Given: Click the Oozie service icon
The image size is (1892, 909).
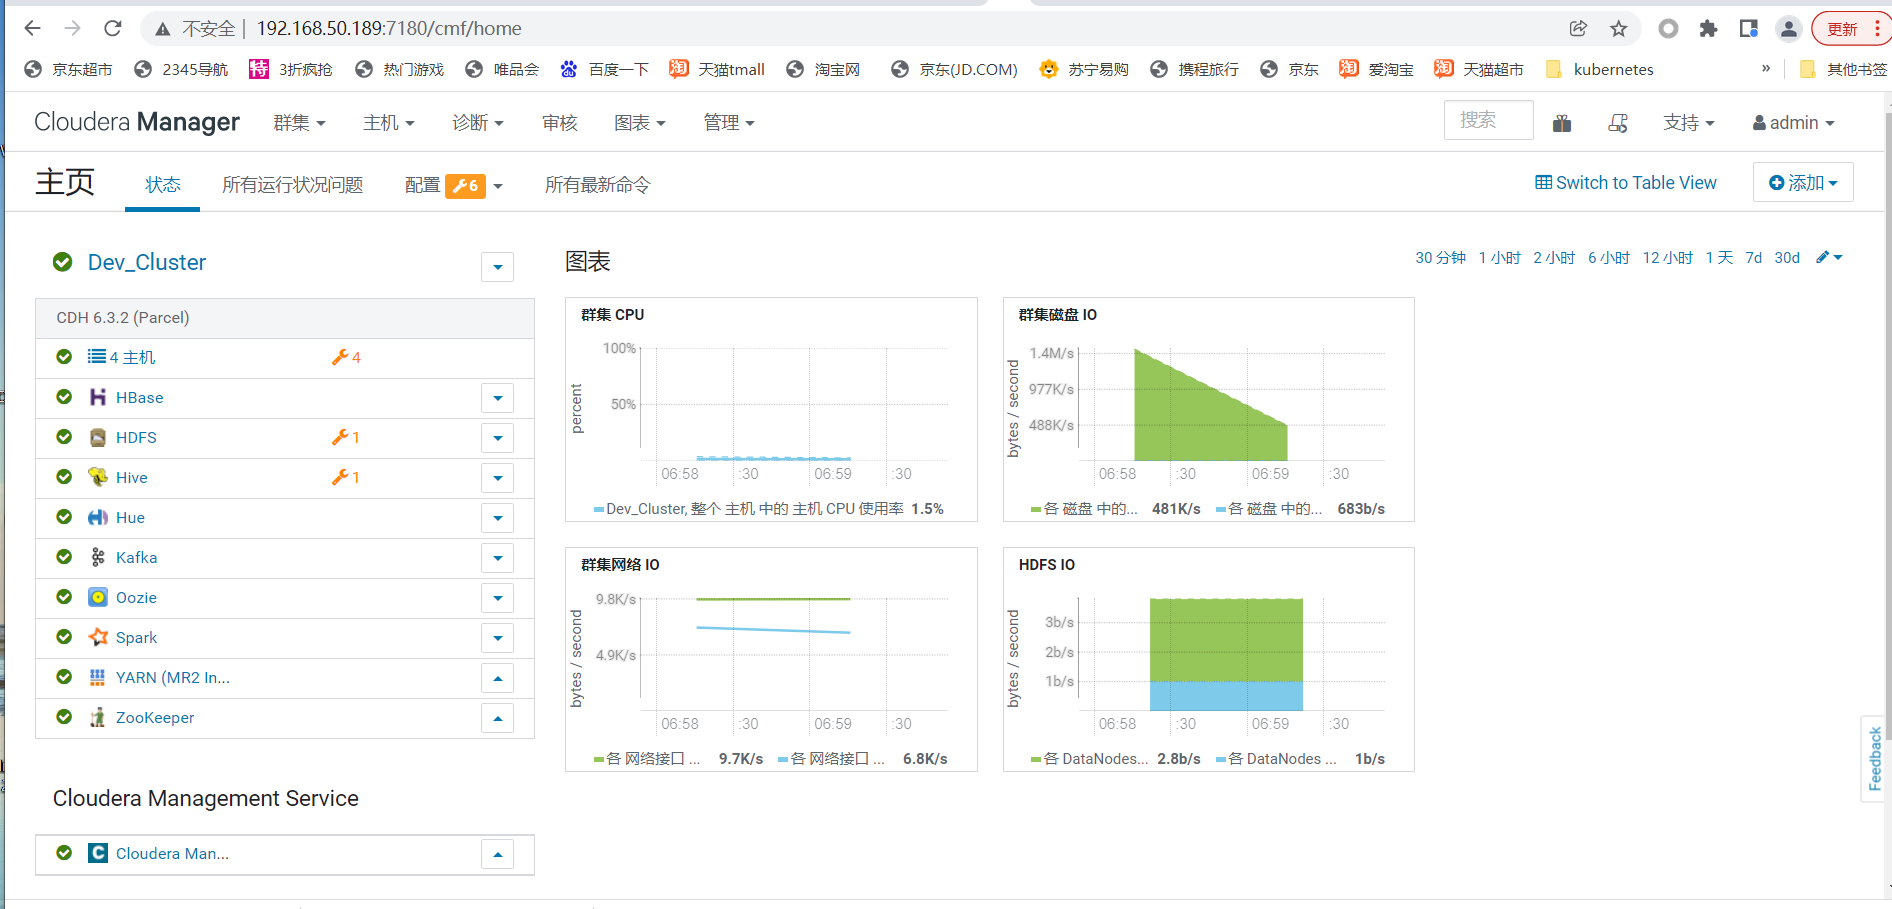Looking at the screenshot, I should (x=97, y=597).
